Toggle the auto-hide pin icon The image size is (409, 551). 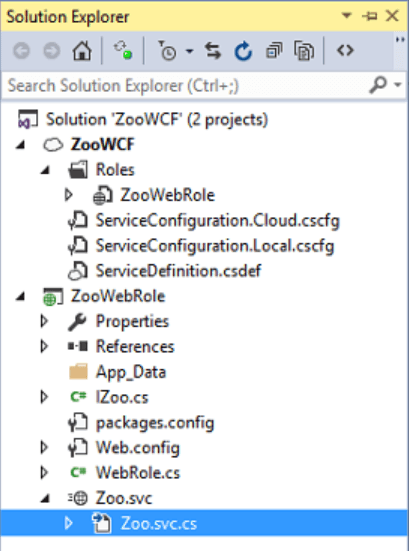click(x=369, y=16)
